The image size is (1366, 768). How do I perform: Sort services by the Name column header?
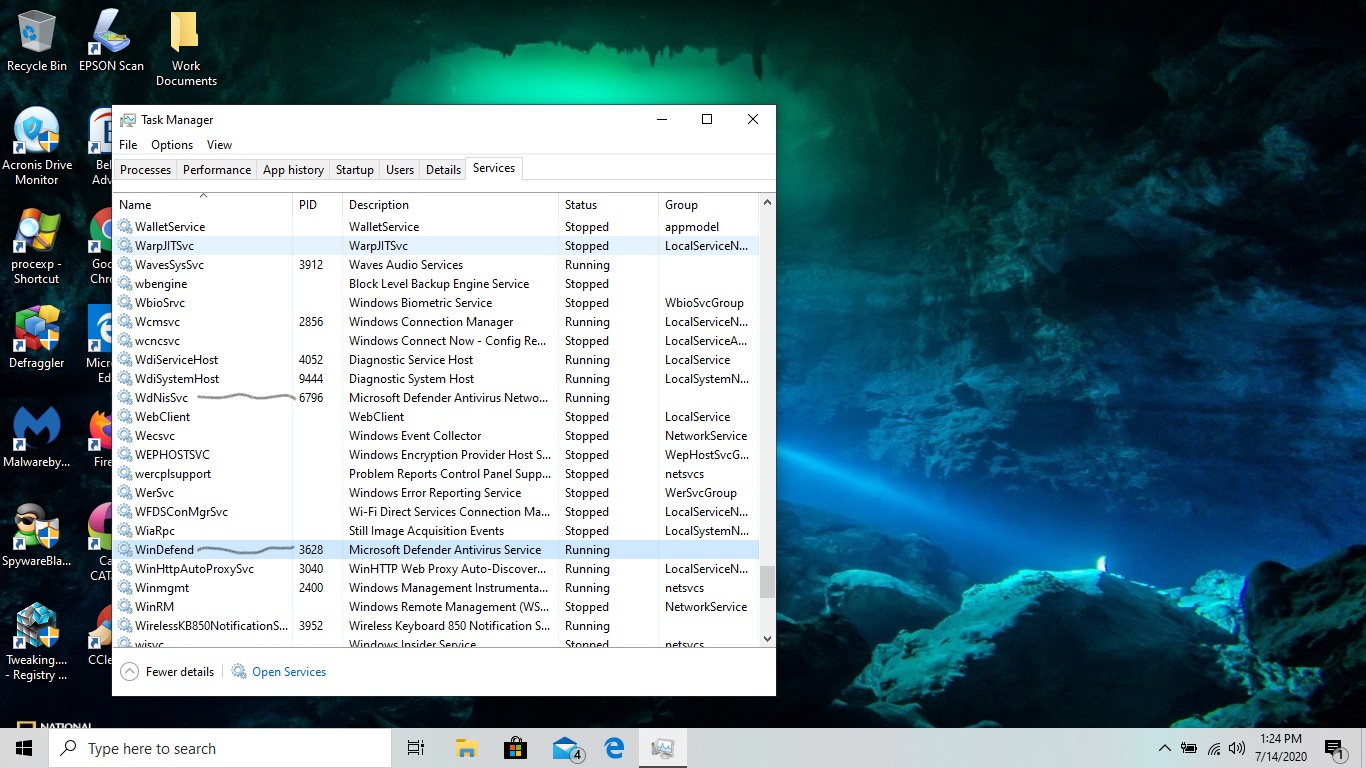coord(203,205)
